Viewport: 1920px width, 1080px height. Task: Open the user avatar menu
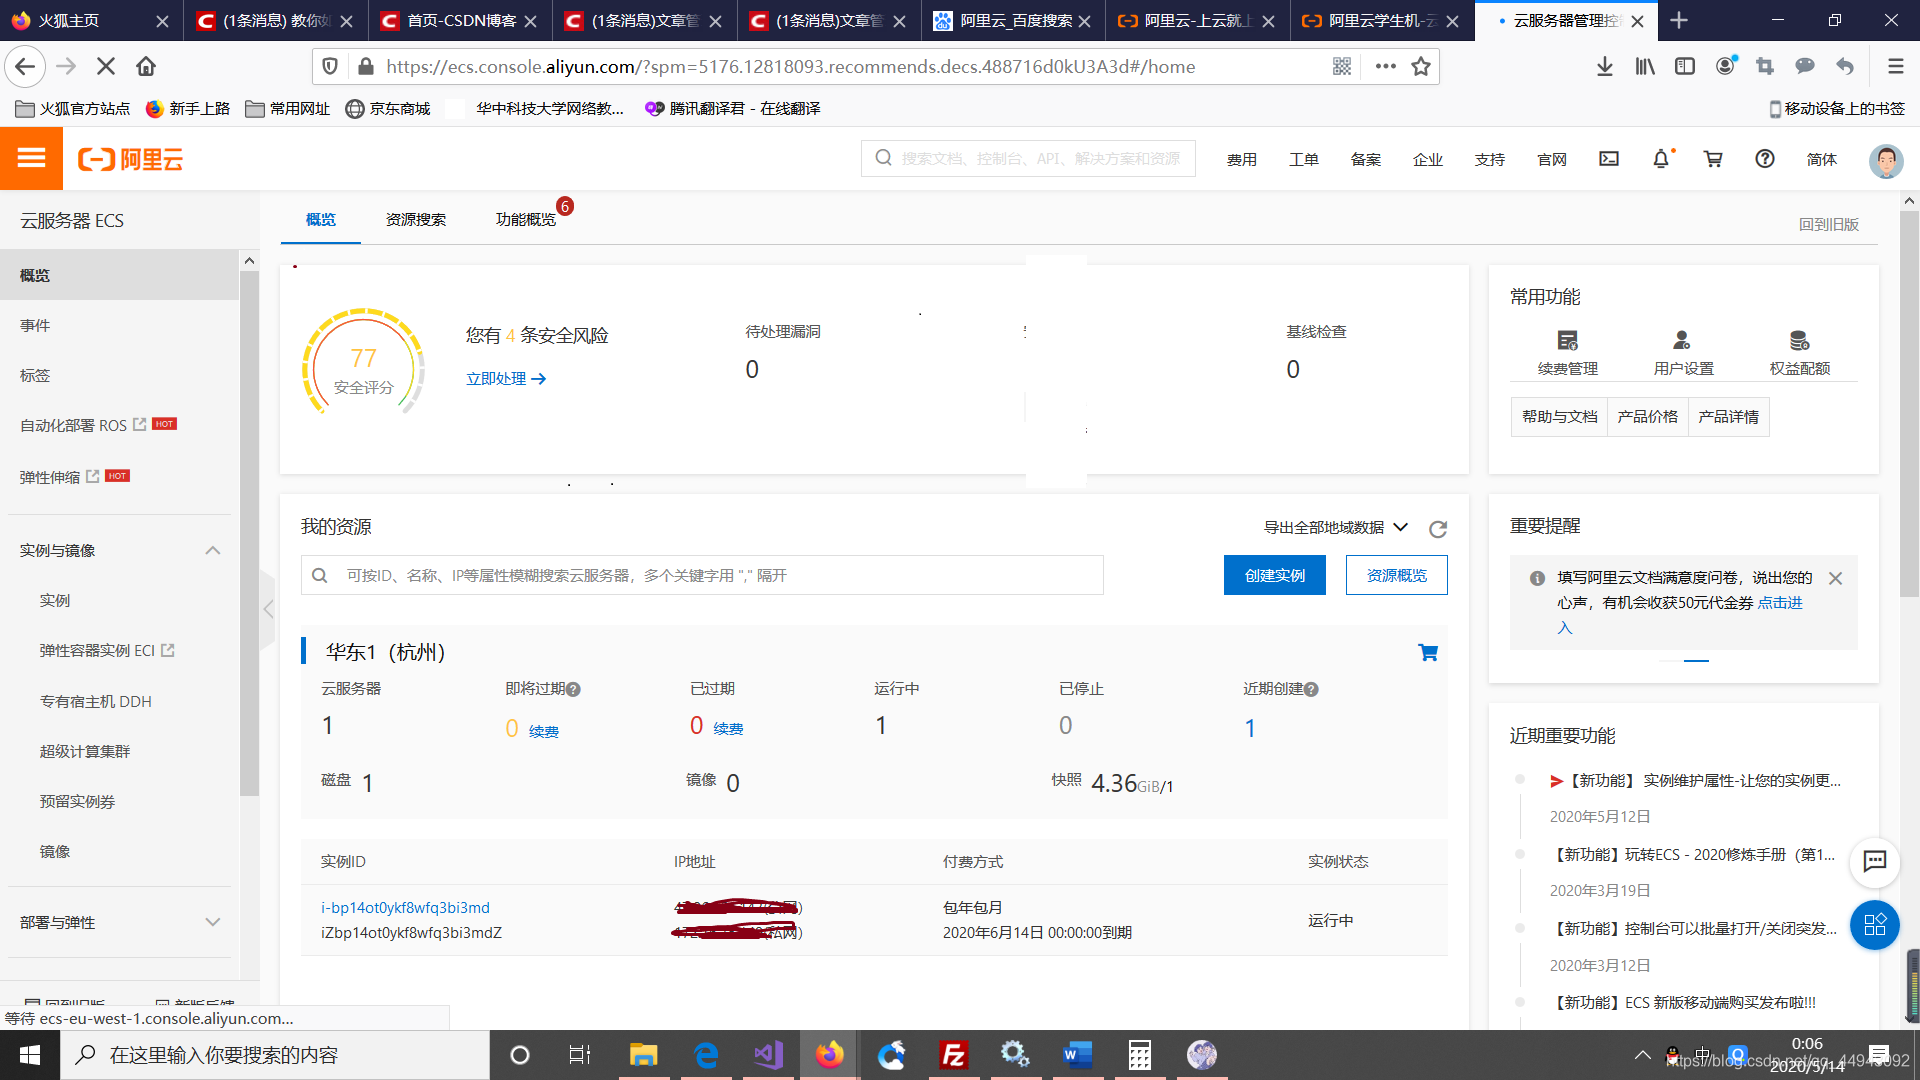tap(1886, 160)
